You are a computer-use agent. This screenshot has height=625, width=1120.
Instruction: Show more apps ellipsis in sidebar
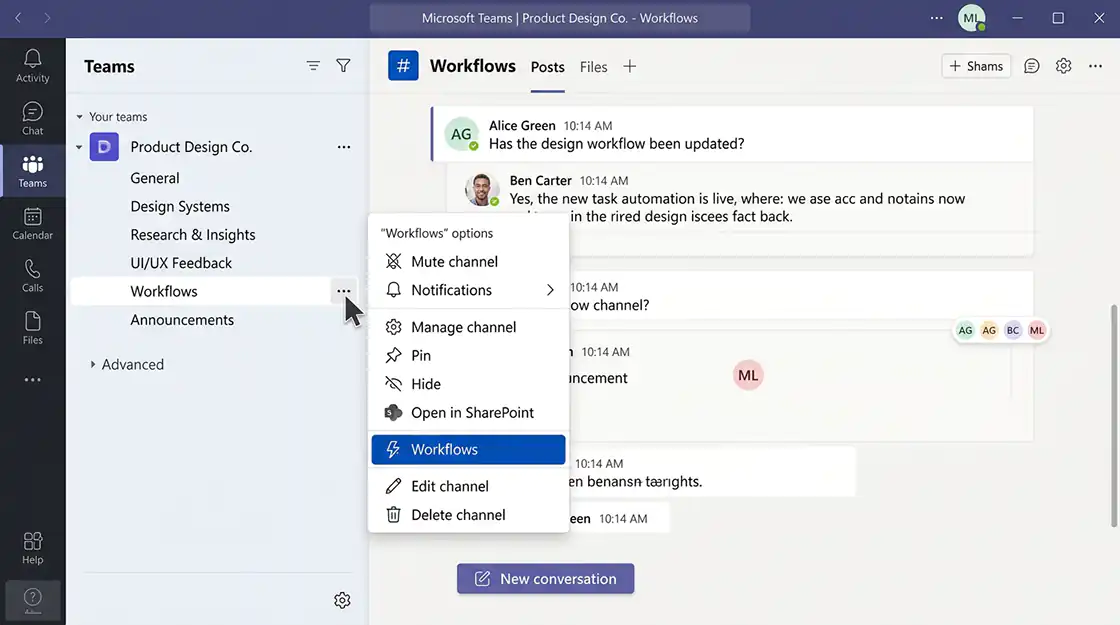(32, 380)
